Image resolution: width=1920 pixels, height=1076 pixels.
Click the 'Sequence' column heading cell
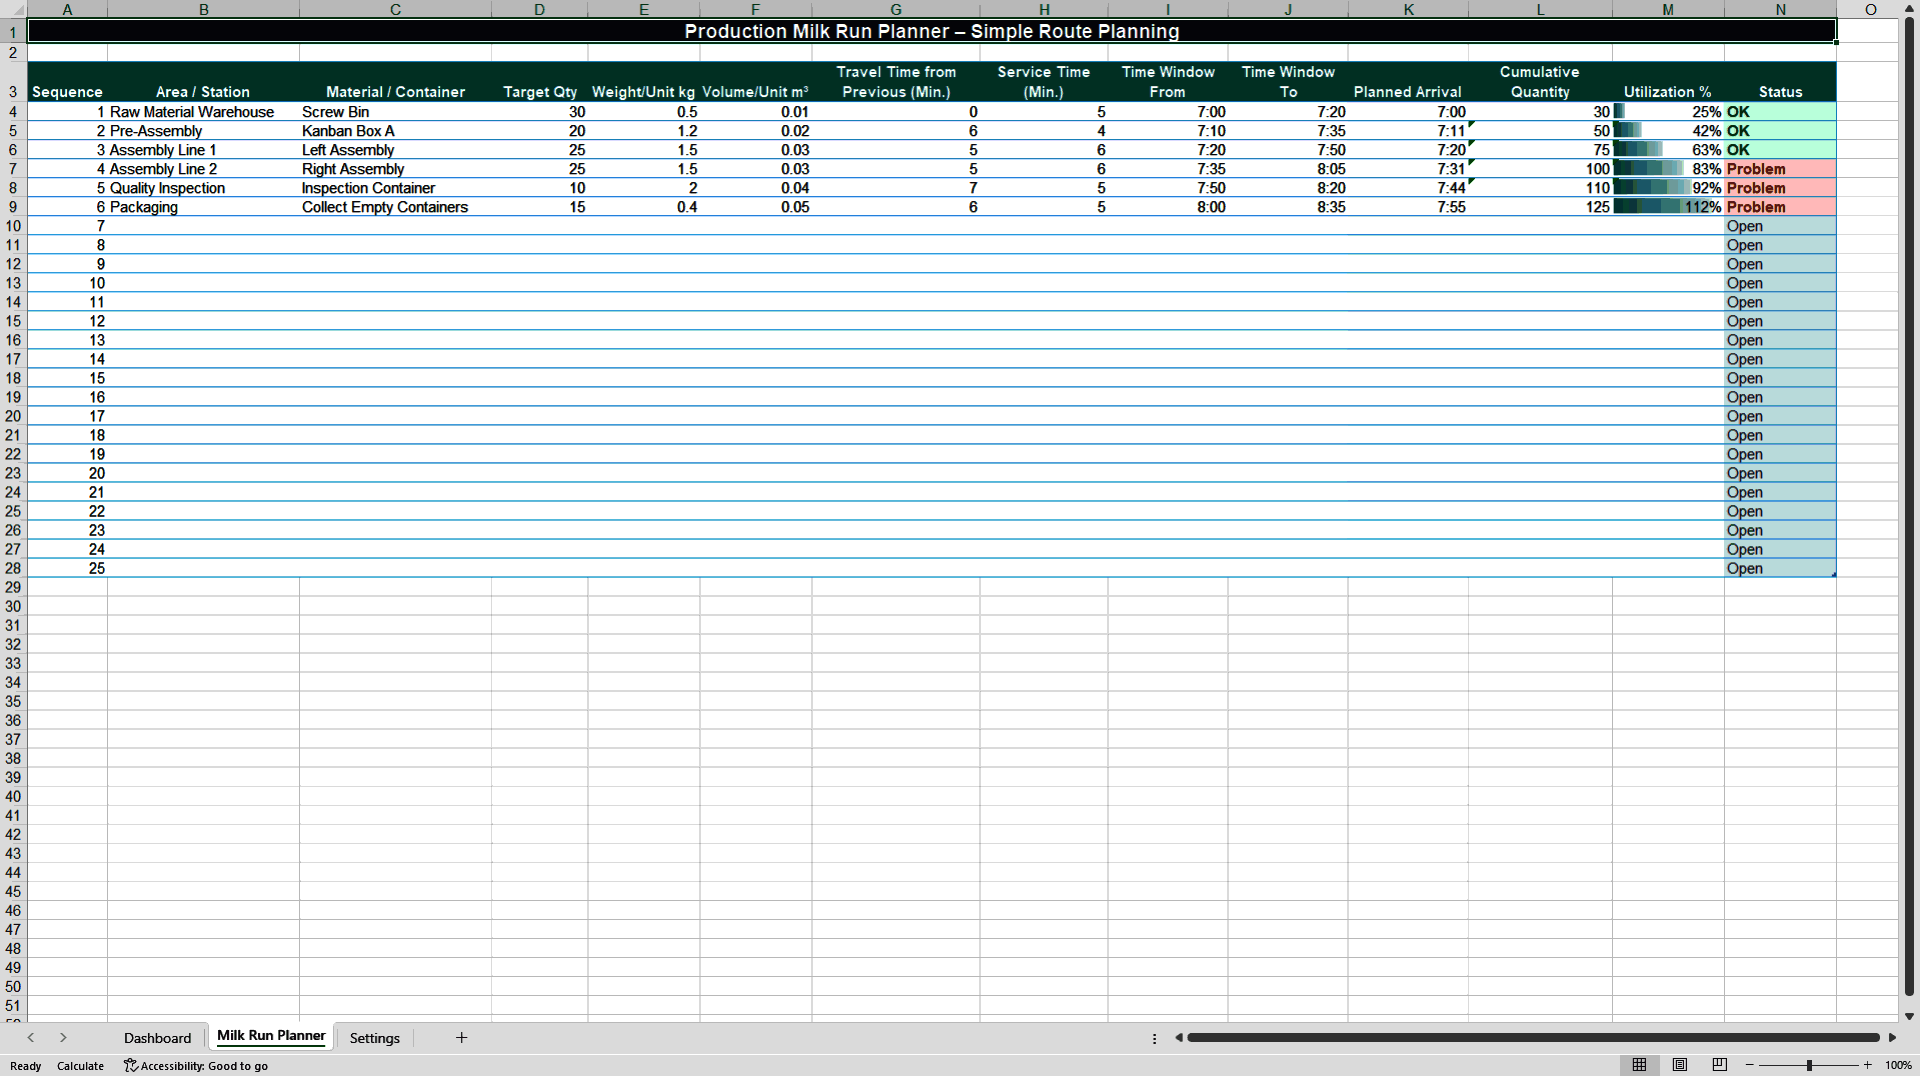[67, 82]
